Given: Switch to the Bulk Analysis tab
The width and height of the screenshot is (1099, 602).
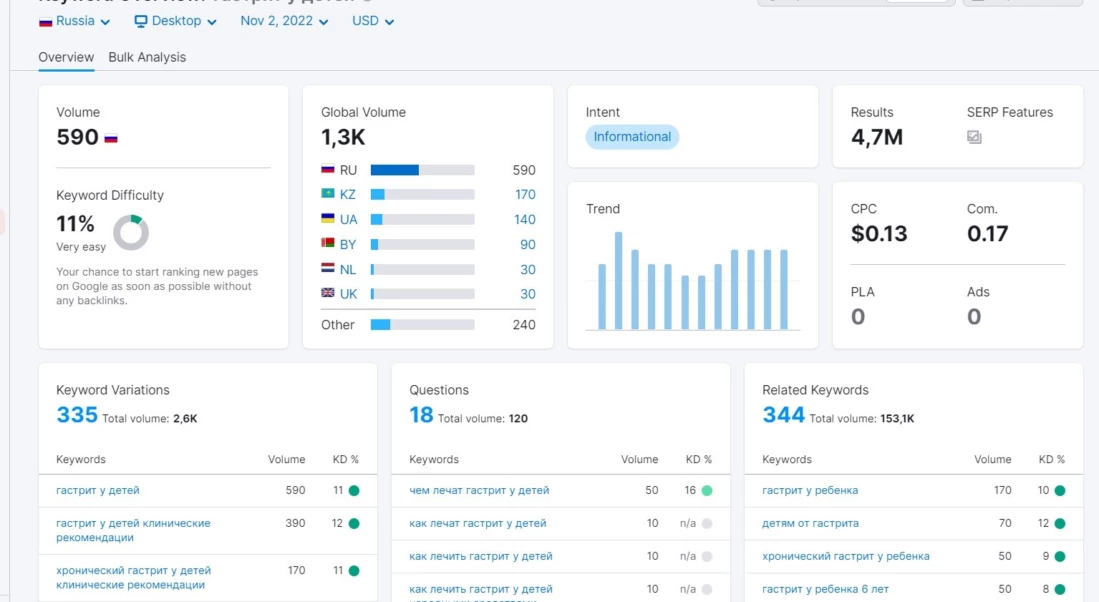Looking at the screenshot, I should (147, 57).
